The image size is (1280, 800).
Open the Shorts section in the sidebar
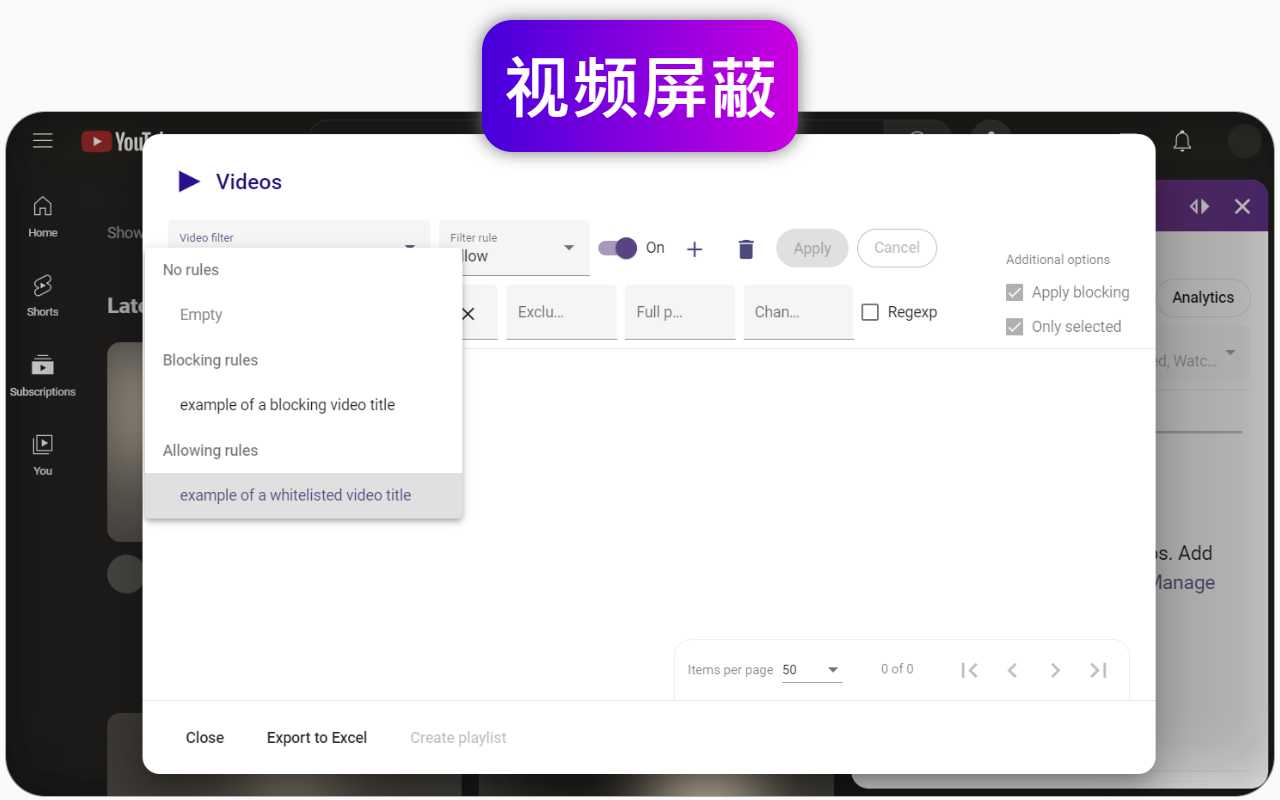click(x=42, y=294)
